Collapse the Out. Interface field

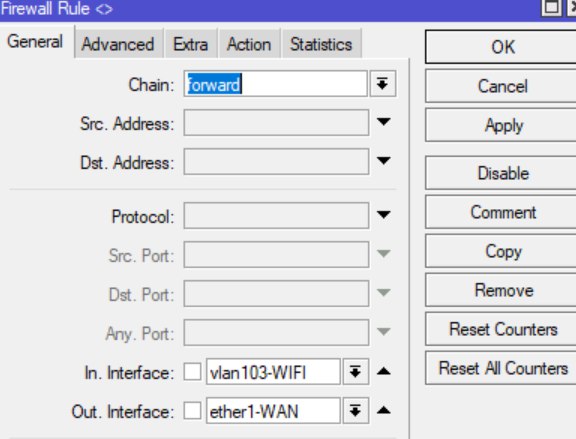(x=384, y=410)
